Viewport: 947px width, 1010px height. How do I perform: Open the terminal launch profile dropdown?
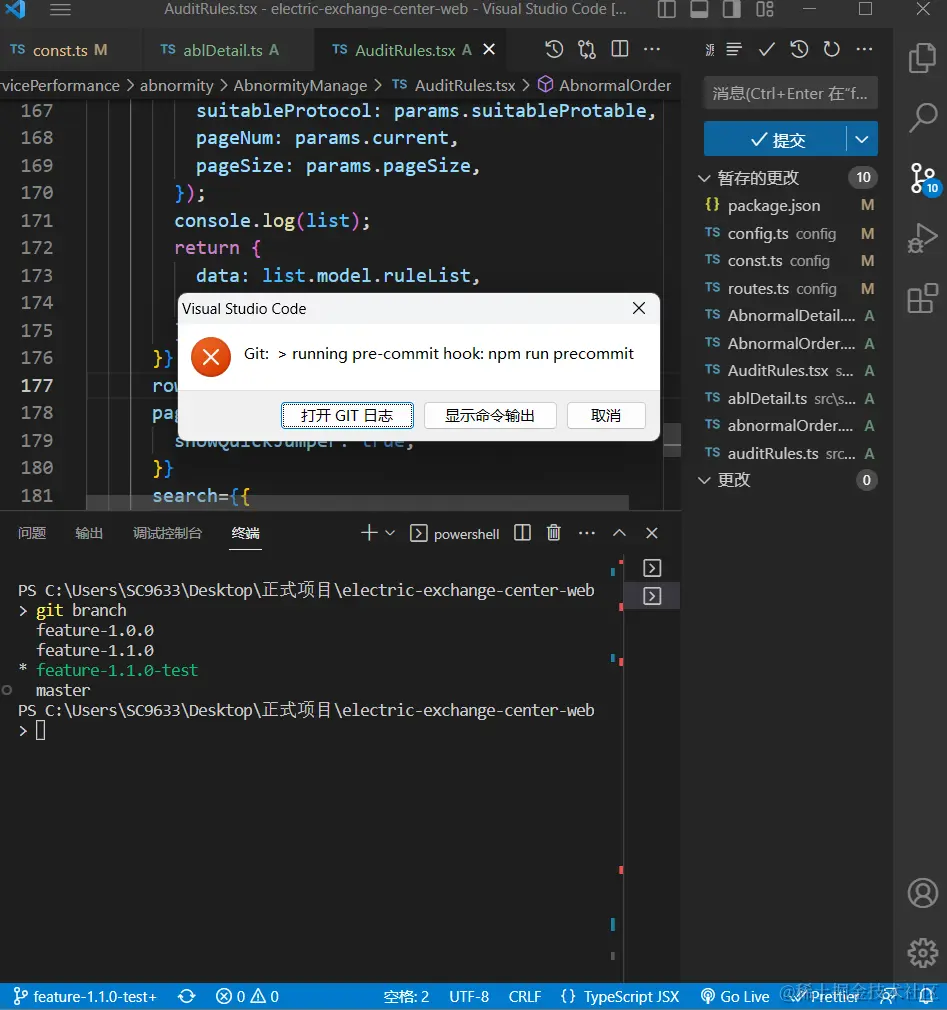point(390,533)
